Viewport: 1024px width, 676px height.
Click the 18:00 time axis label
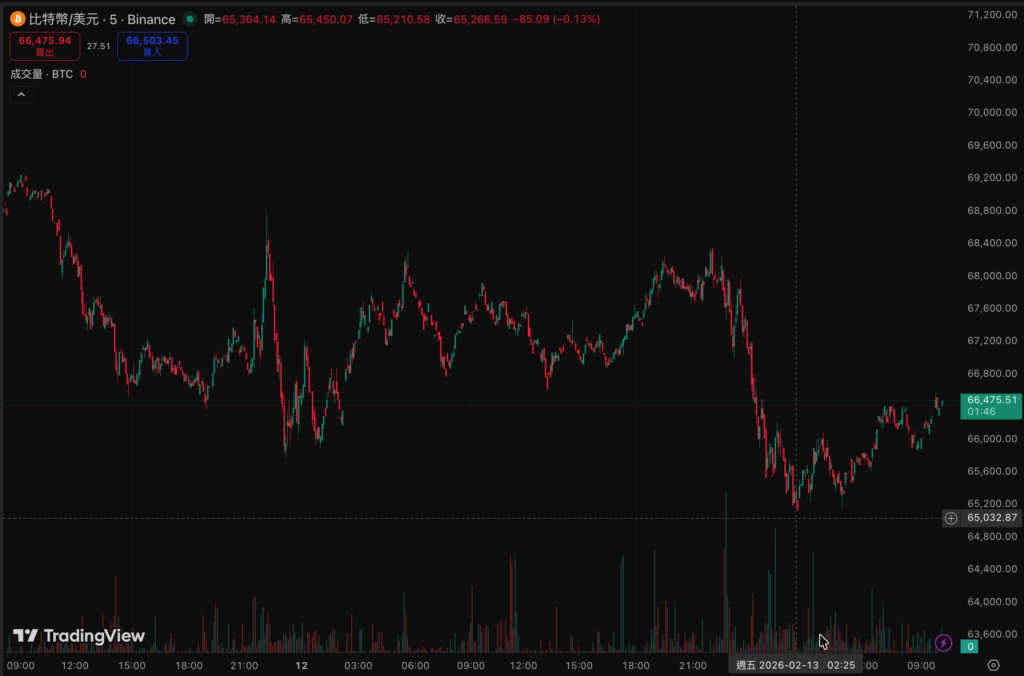tap(189, 665)
